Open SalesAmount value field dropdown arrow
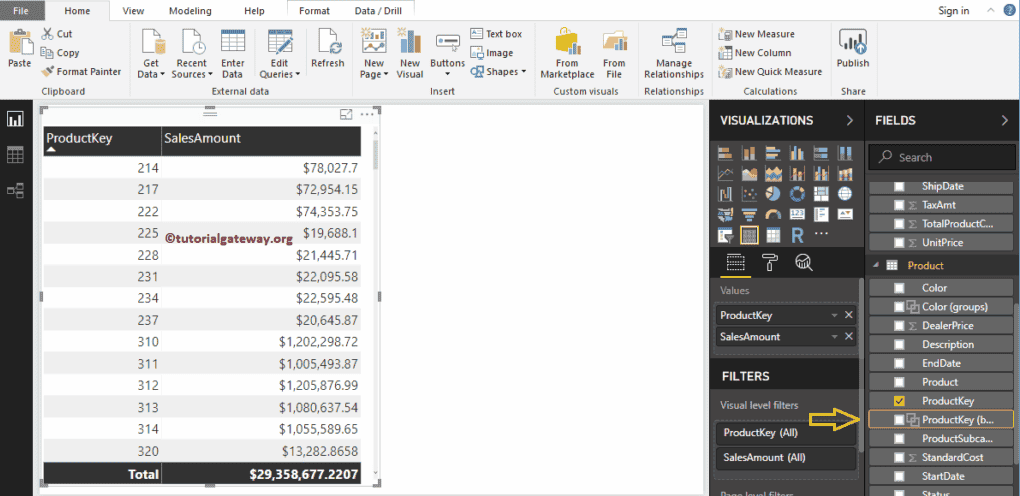This screenshot has width=1020, height=496. click(x=835, y=337)
